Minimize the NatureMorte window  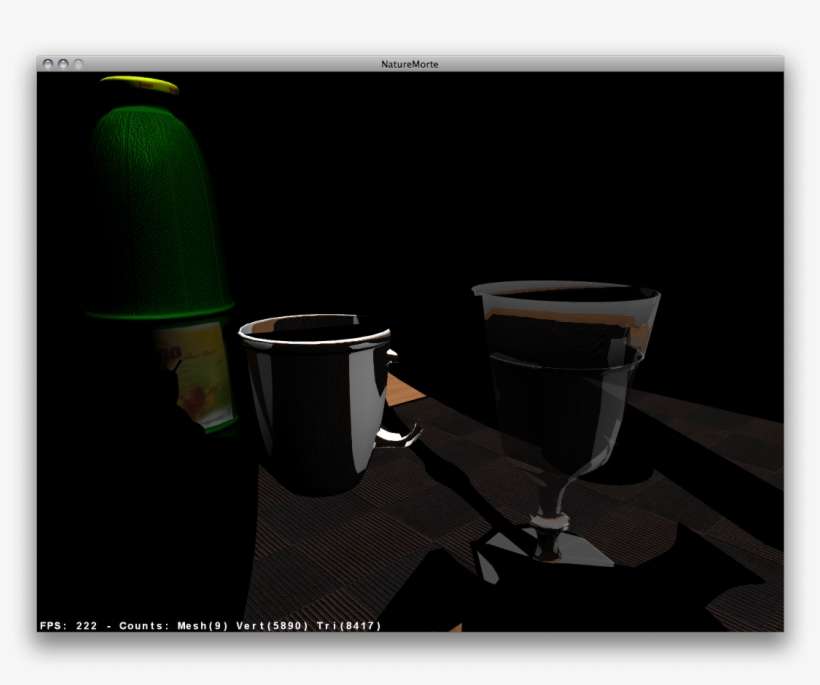click(63, 64)
